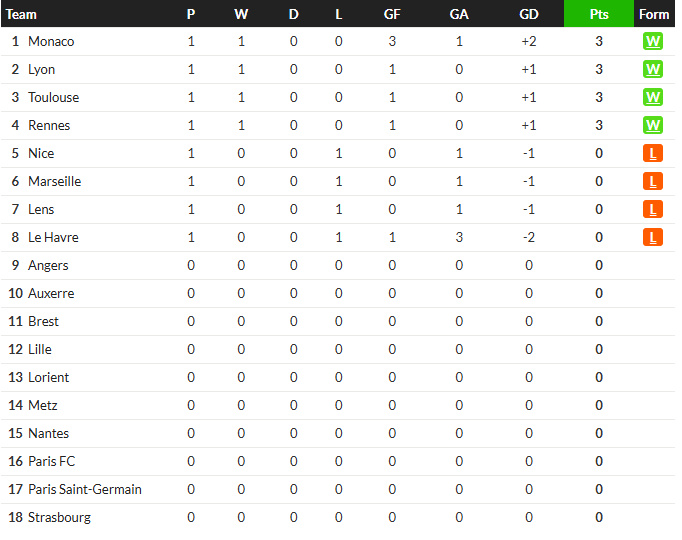This screenshot has width=682, height=540.
Task: Click Lens' orange L form badge
Action: click(x=652, y=209)
